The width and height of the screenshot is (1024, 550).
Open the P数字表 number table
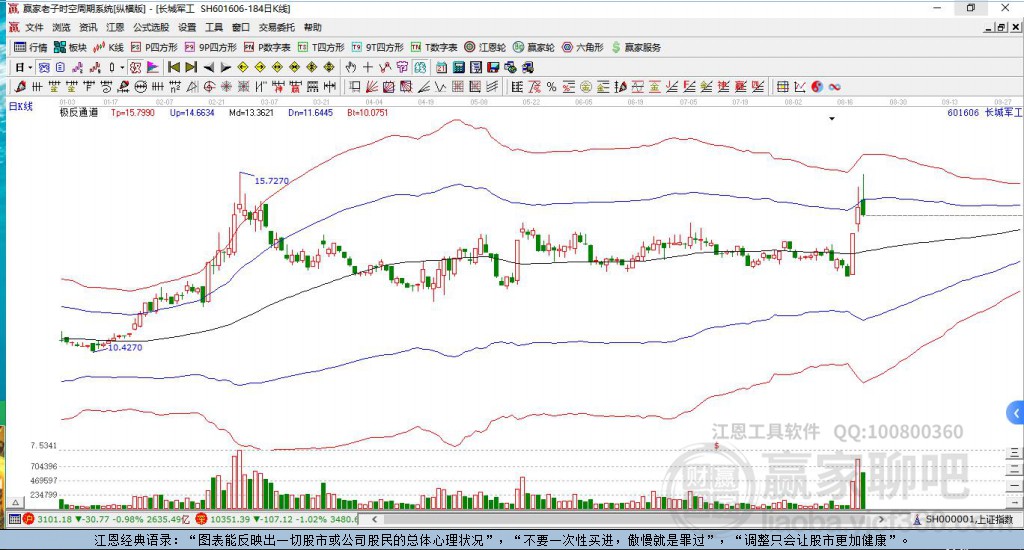coord(267,47)
